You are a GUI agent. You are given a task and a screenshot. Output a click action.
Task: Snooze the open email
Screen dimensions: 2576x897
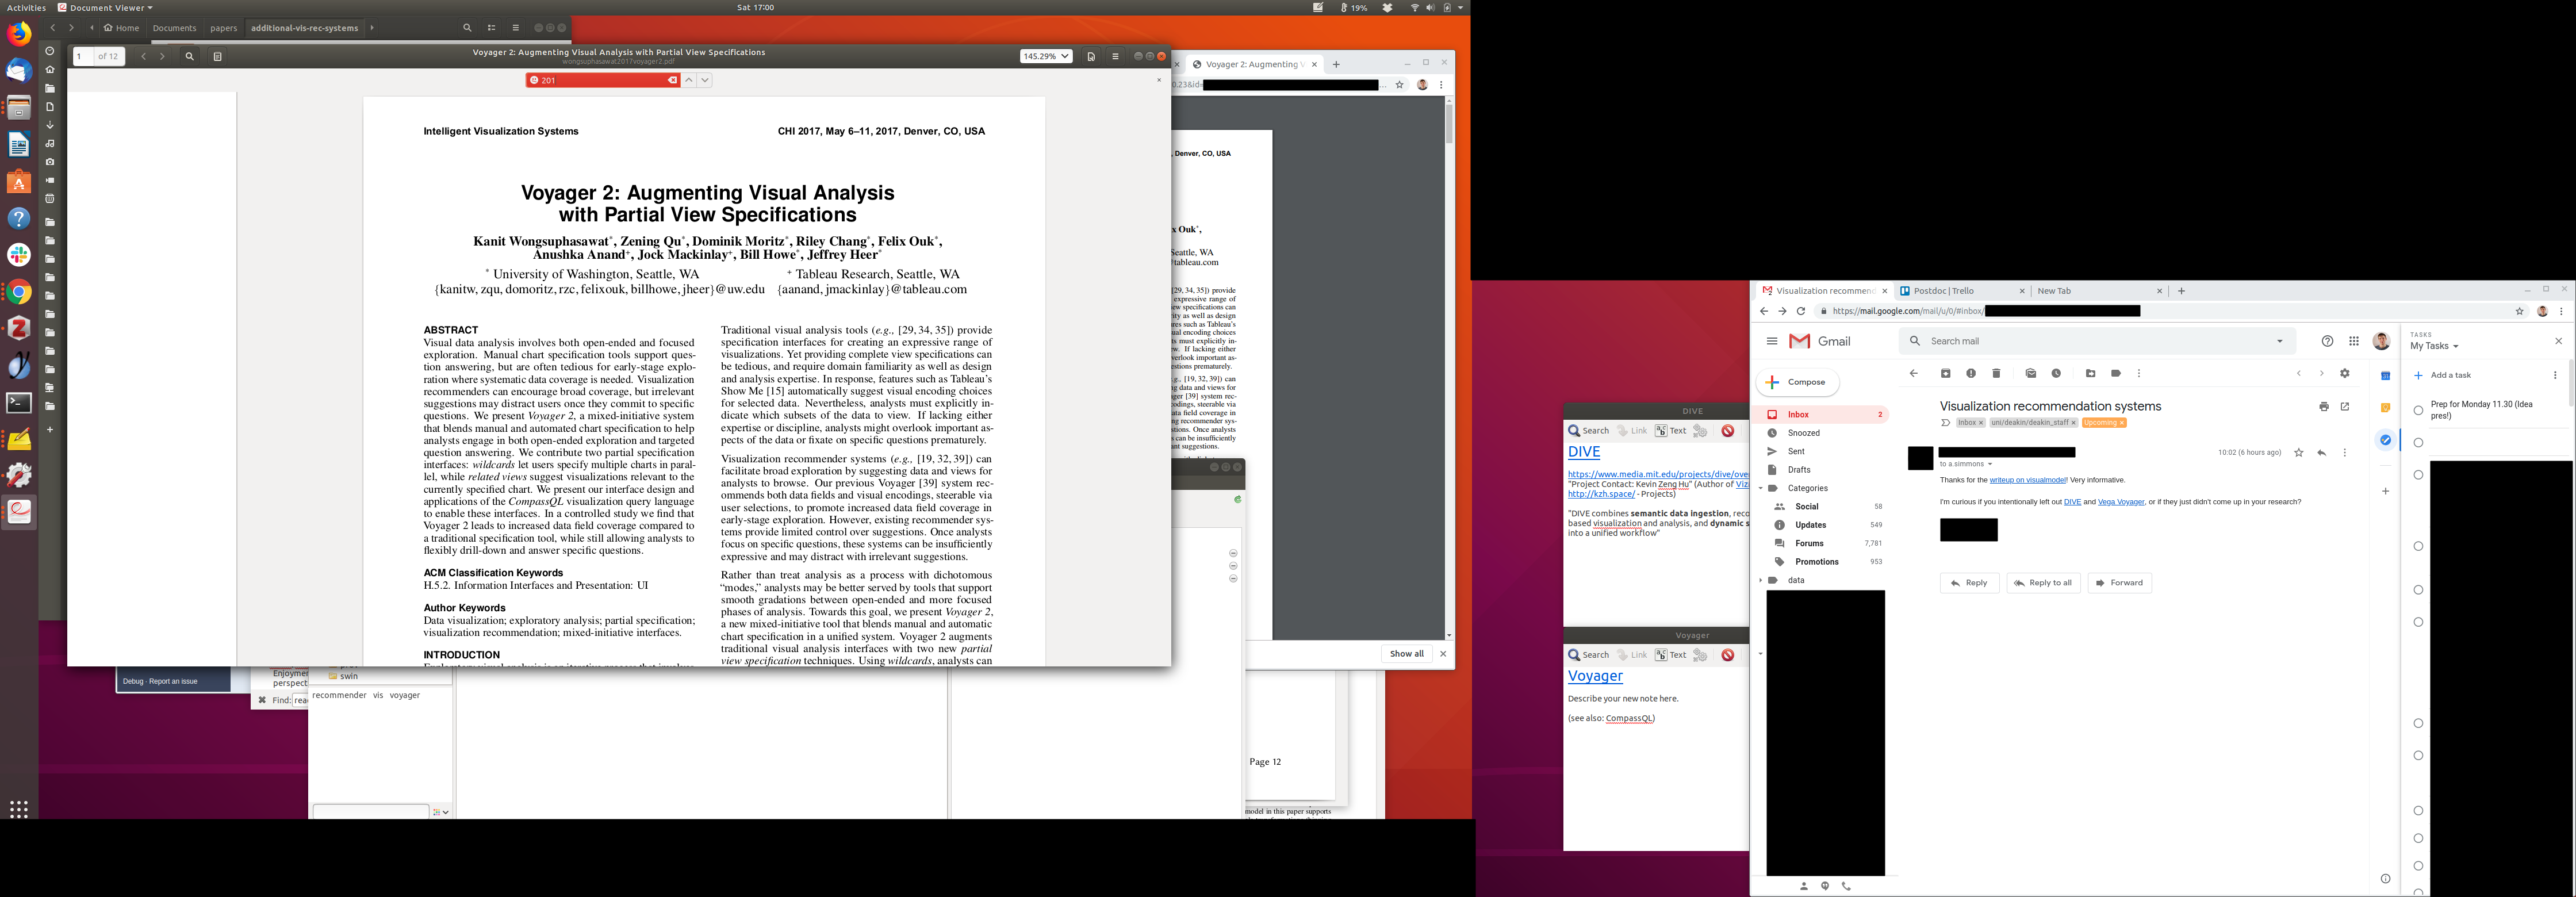tap(2056, 374)
